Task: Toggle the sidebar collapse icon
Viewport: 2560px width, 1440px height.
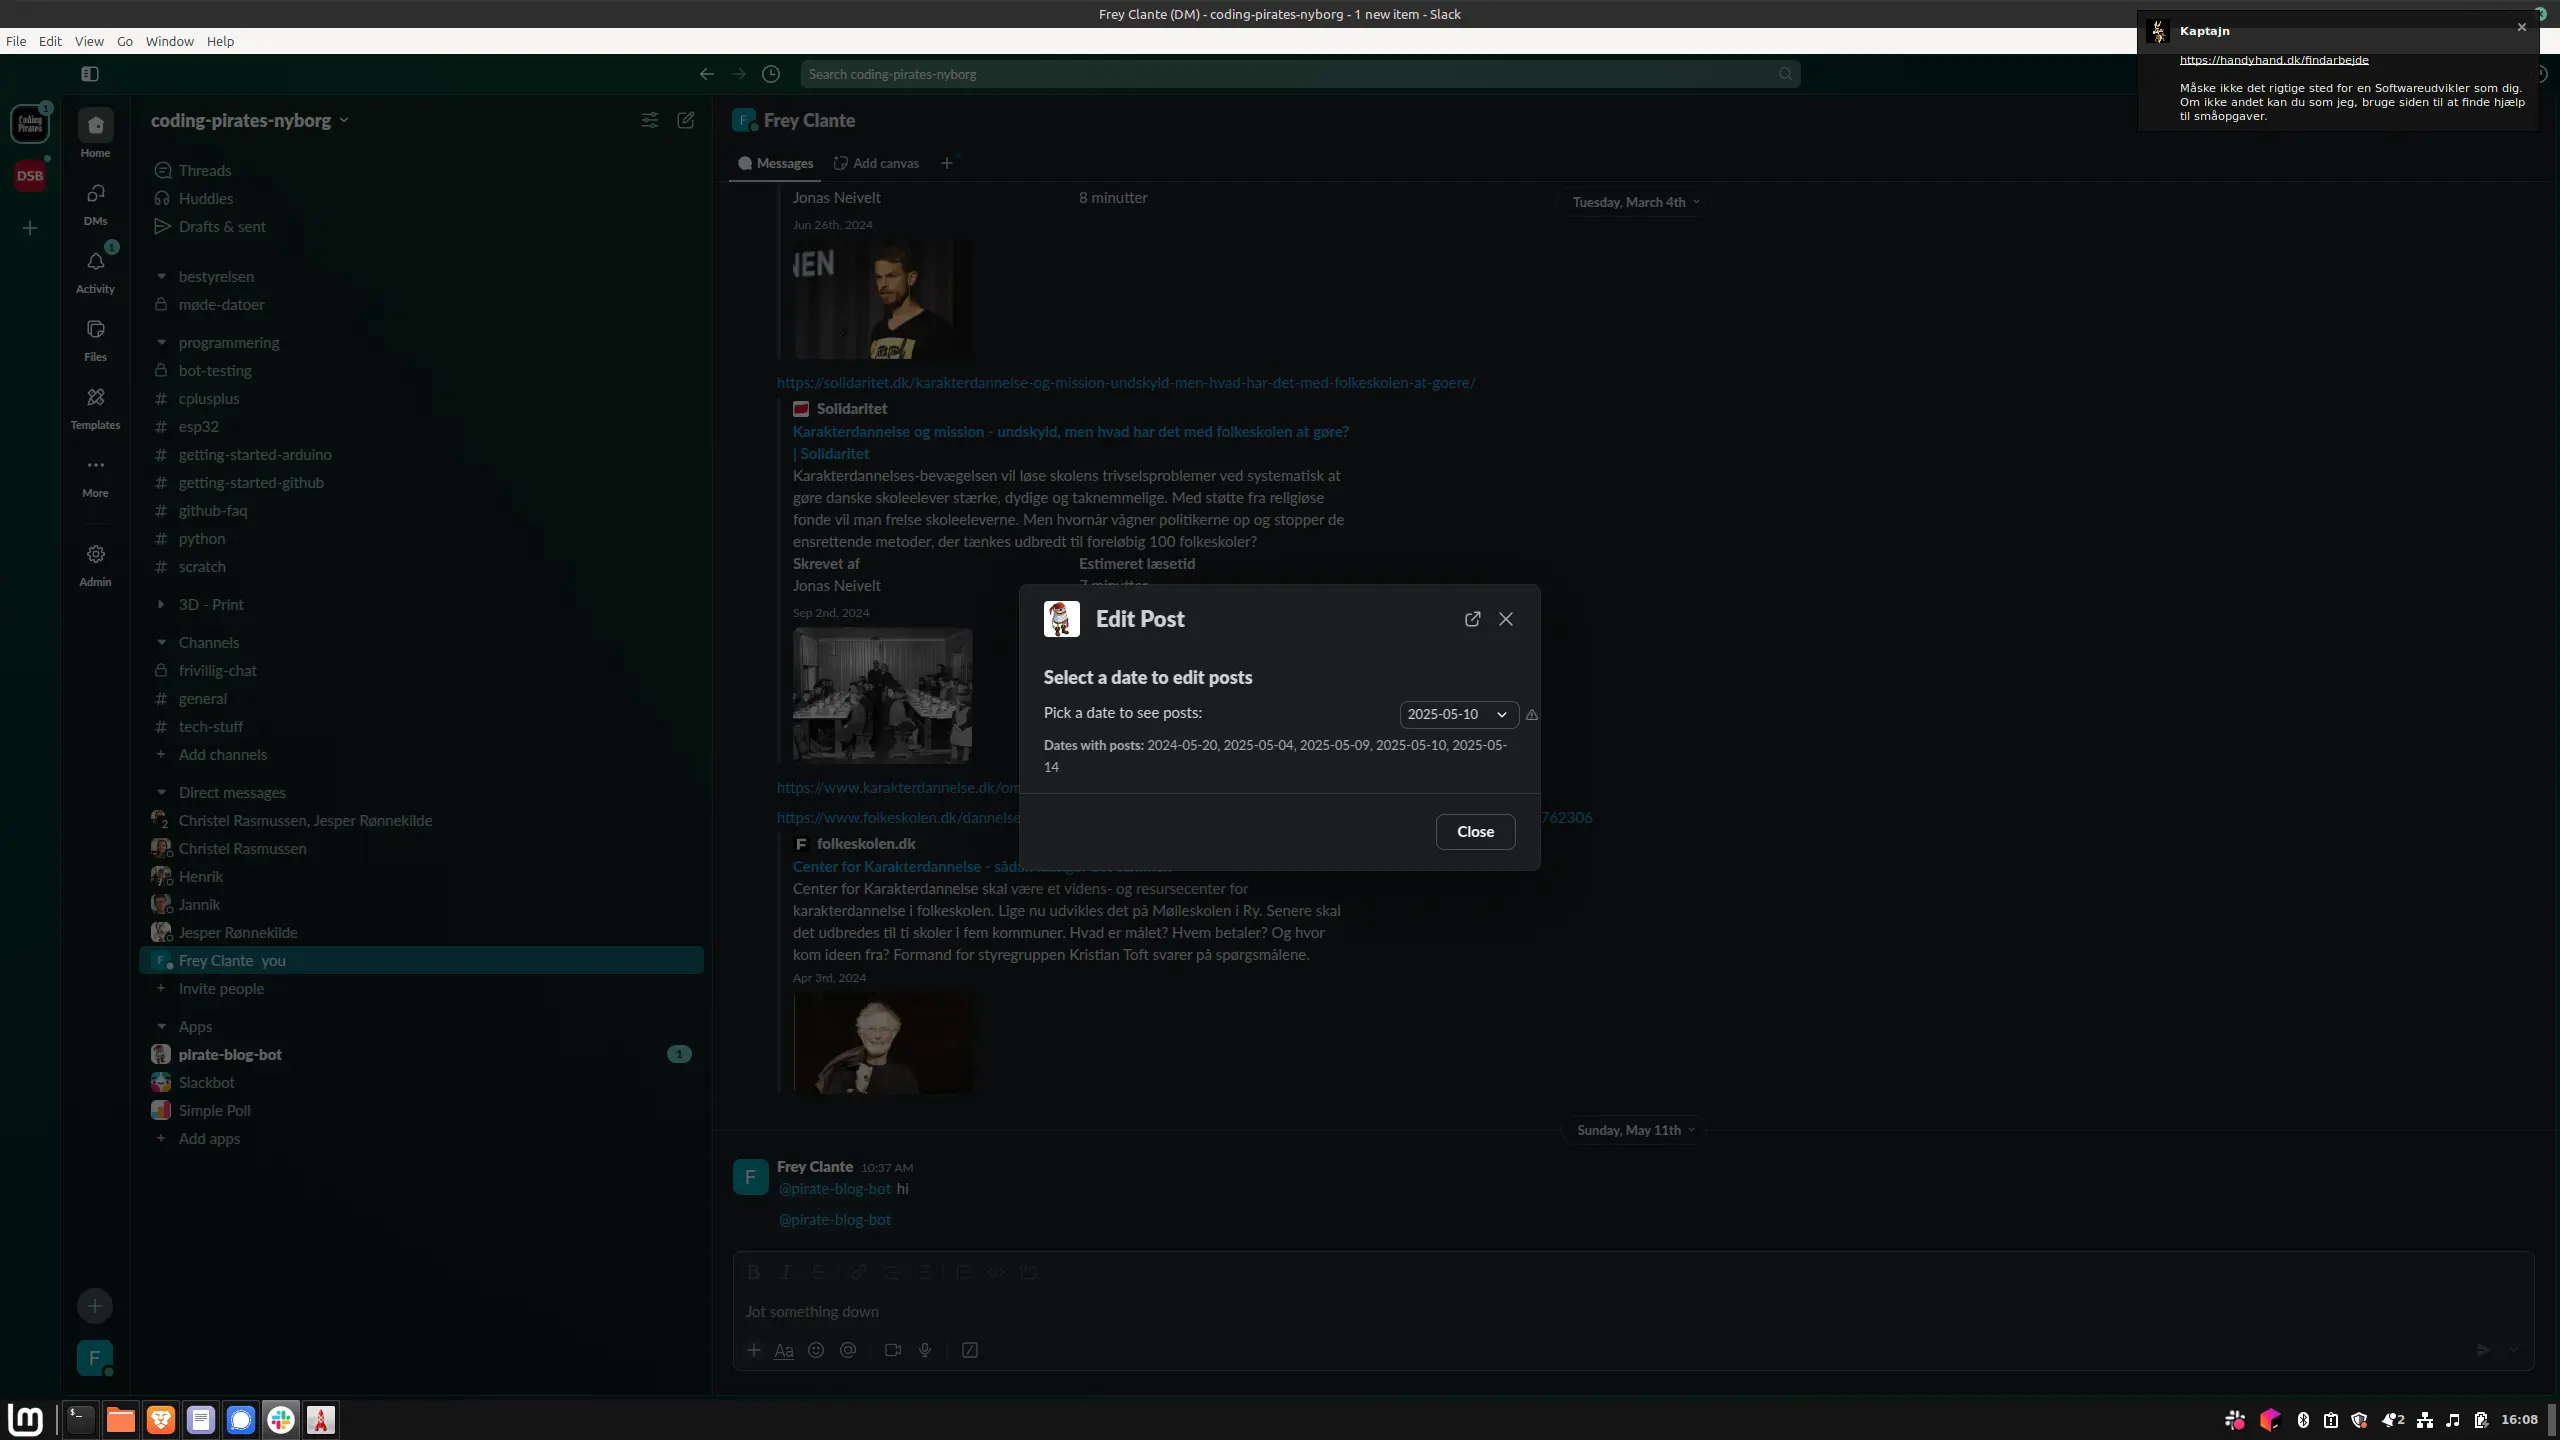Action: coord(90,74)
